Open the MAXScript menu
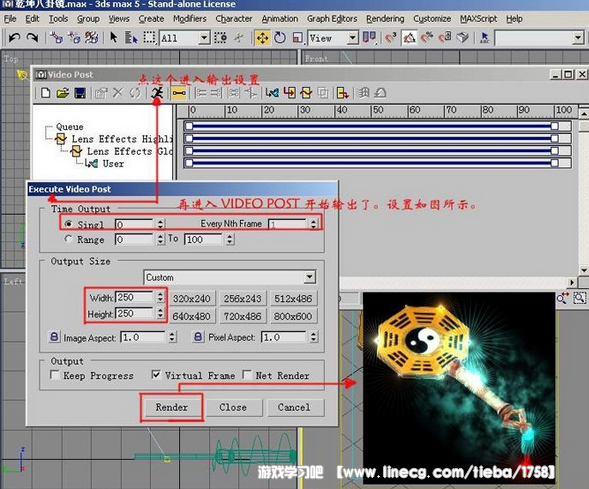The width and height of the screenshot is (589, 489). point(479,19)
